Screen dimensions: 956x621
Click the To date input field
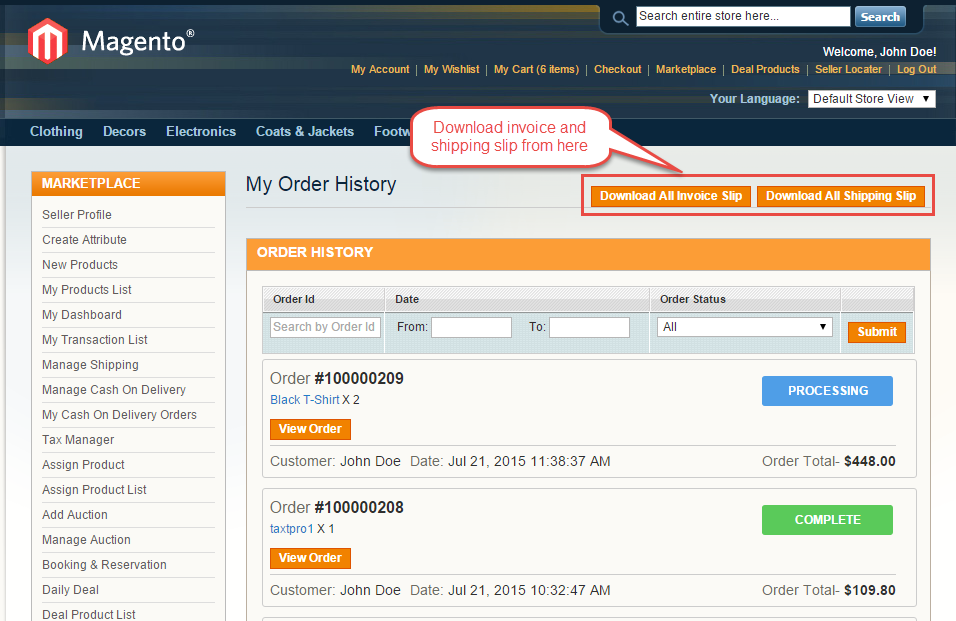pyautogui.click(x=589, y=327)
